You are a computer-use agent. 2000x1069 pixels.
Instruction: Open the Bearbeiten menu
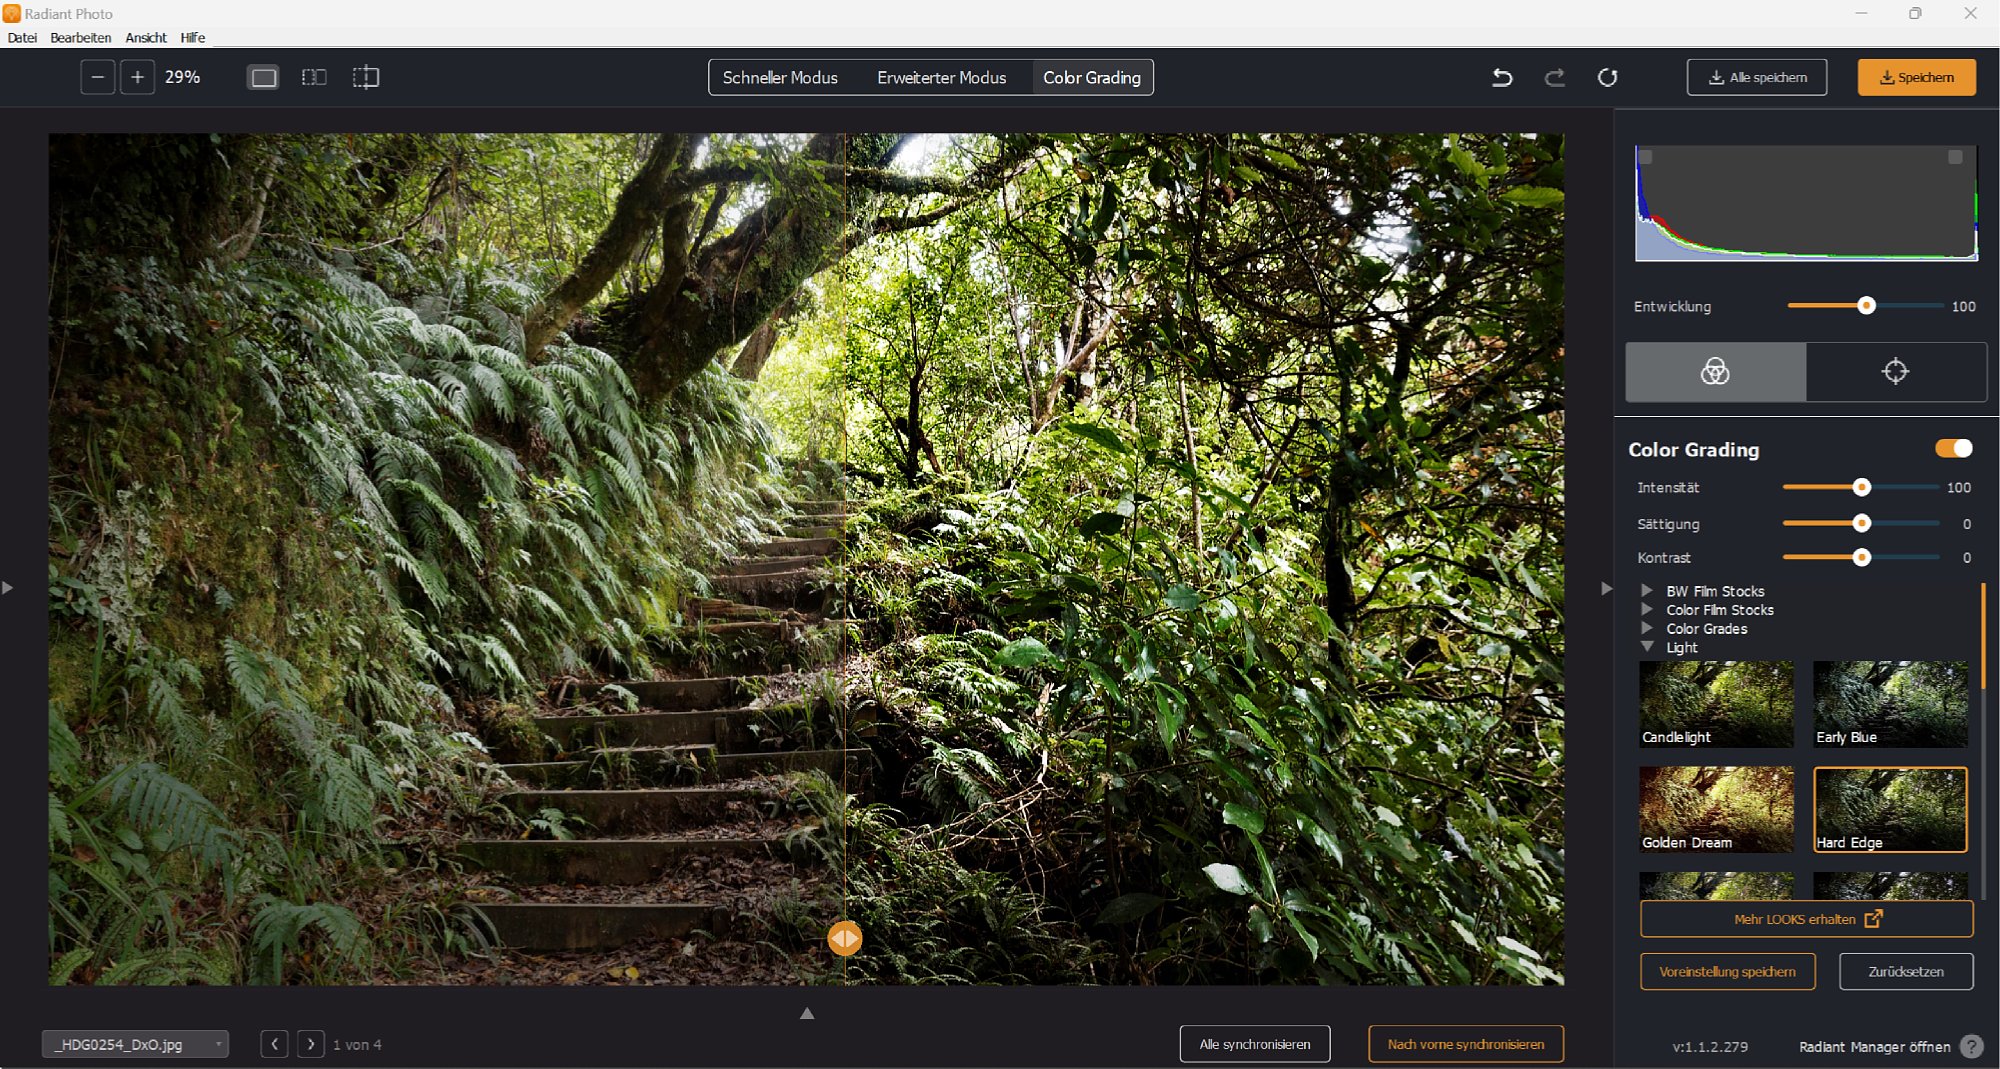click(x=81, y=37)
